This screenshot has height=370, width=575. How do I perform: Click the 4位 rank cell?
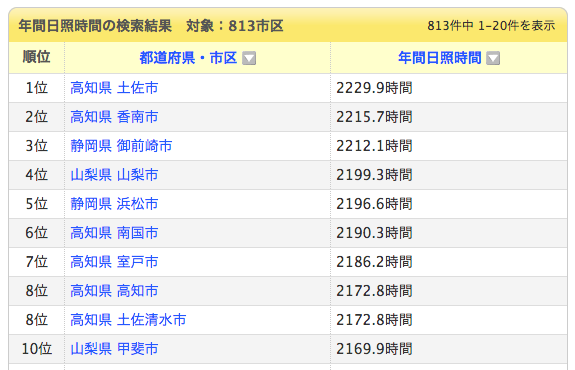coord(37,175)
